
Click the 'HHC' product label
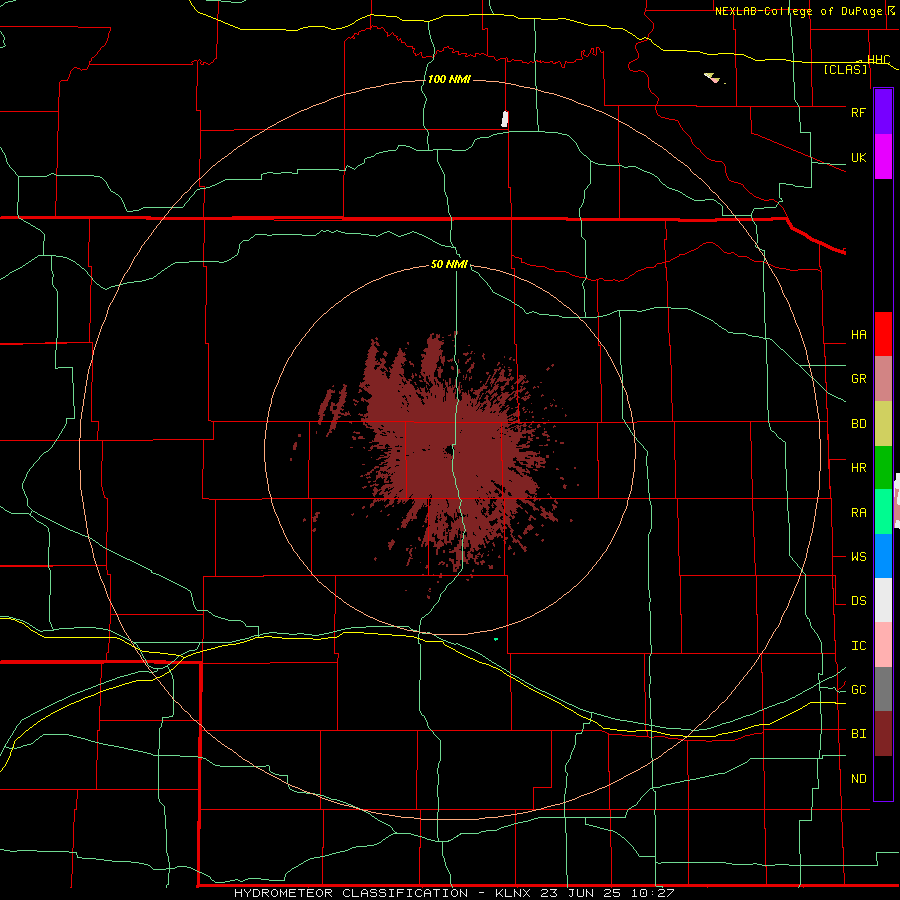878,60
